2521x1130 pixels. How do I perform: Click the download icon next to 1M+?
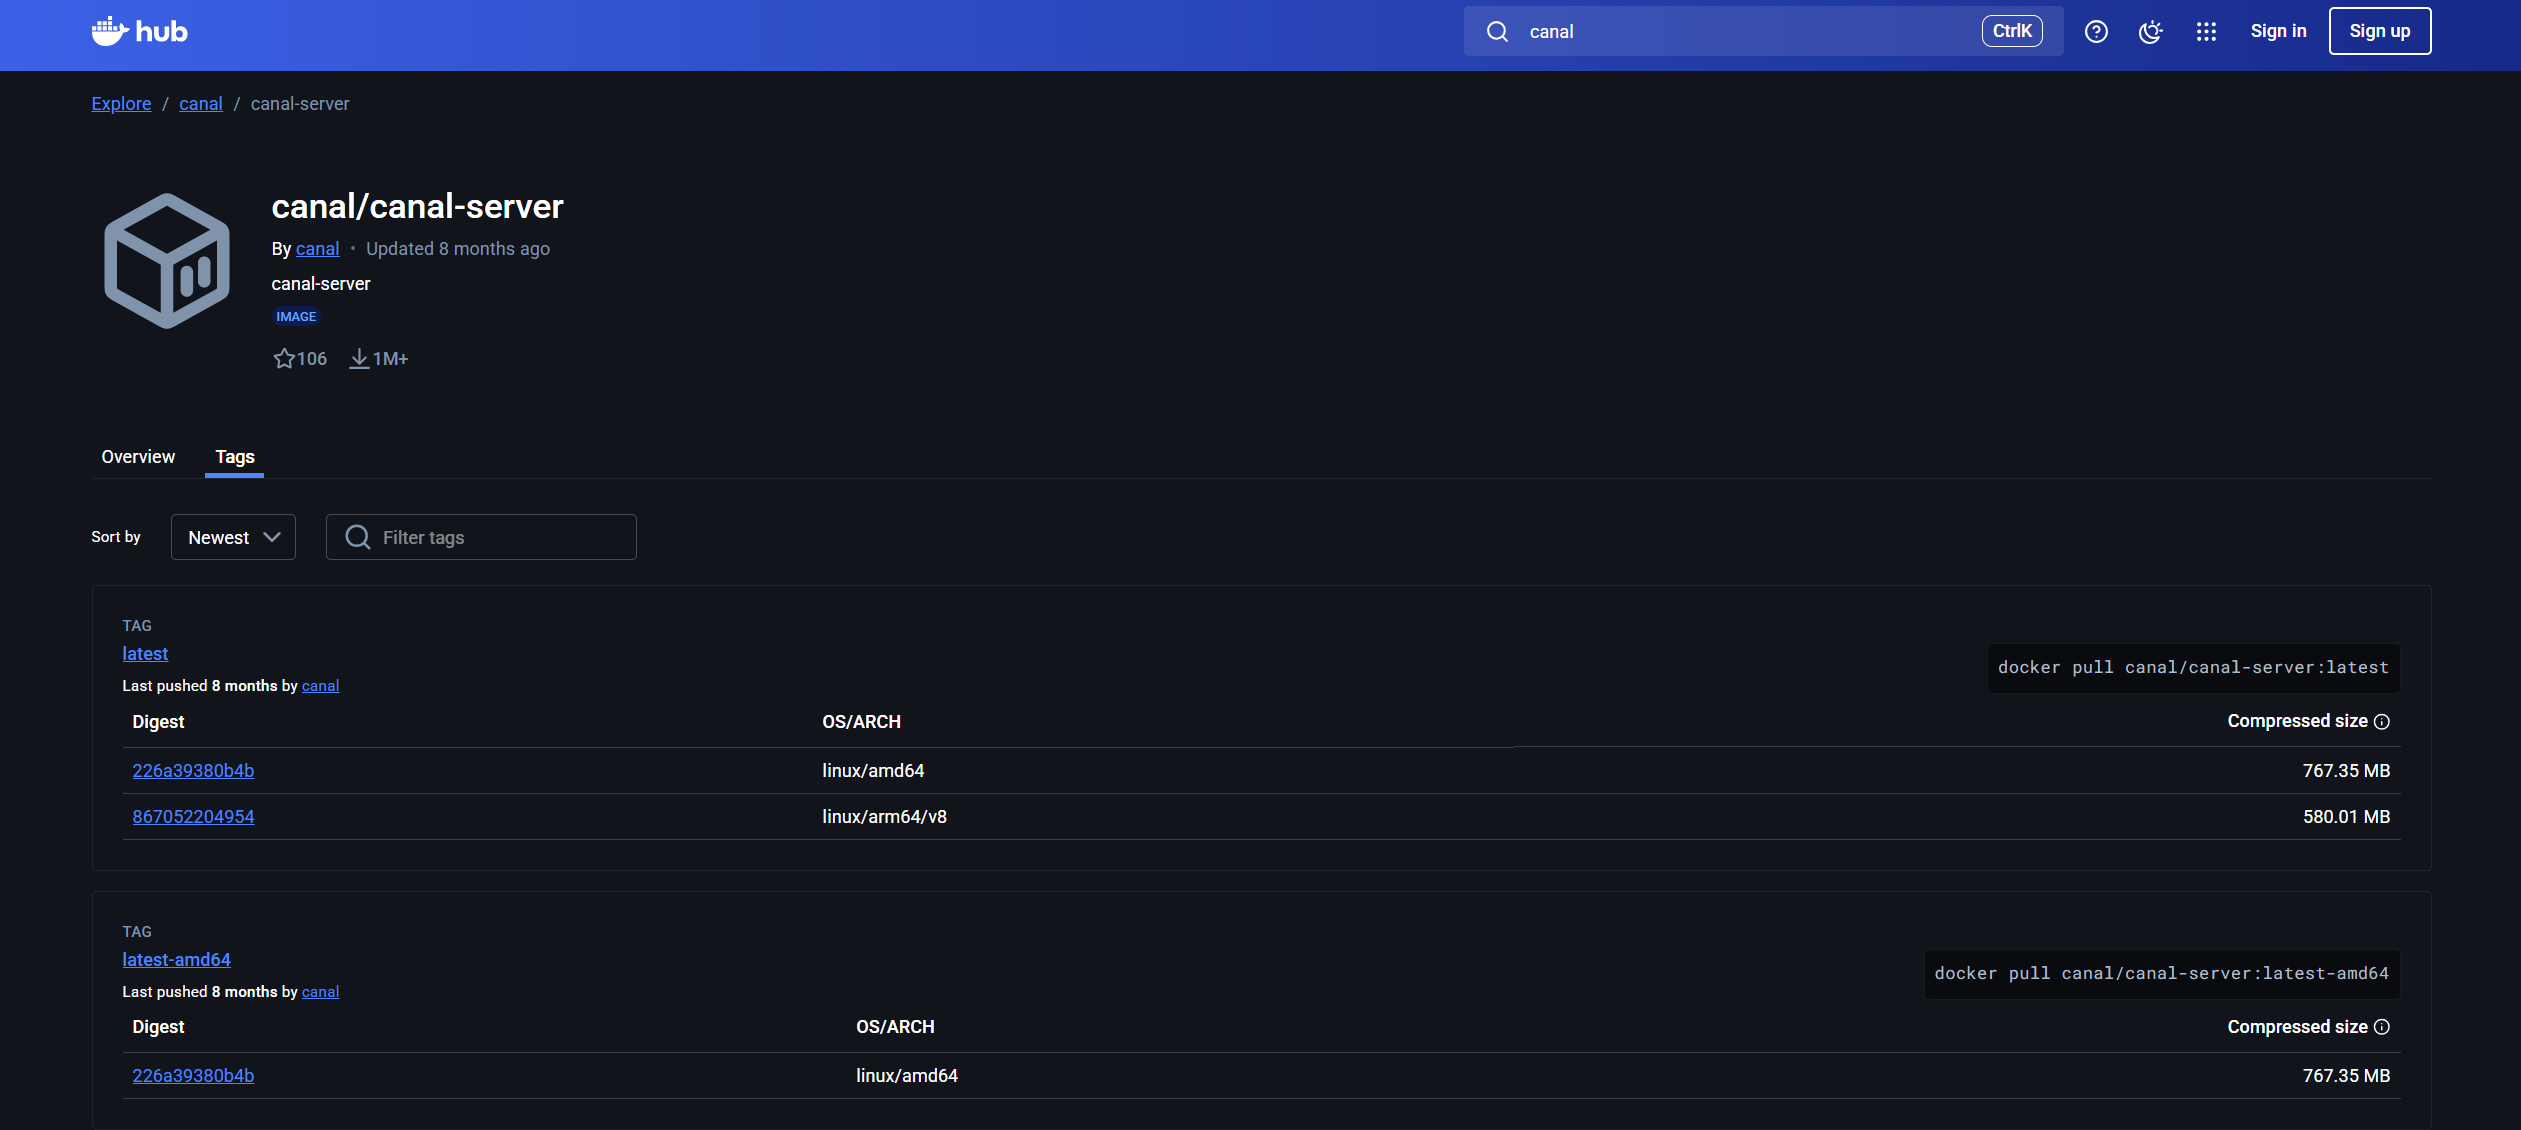pos(359,358)
